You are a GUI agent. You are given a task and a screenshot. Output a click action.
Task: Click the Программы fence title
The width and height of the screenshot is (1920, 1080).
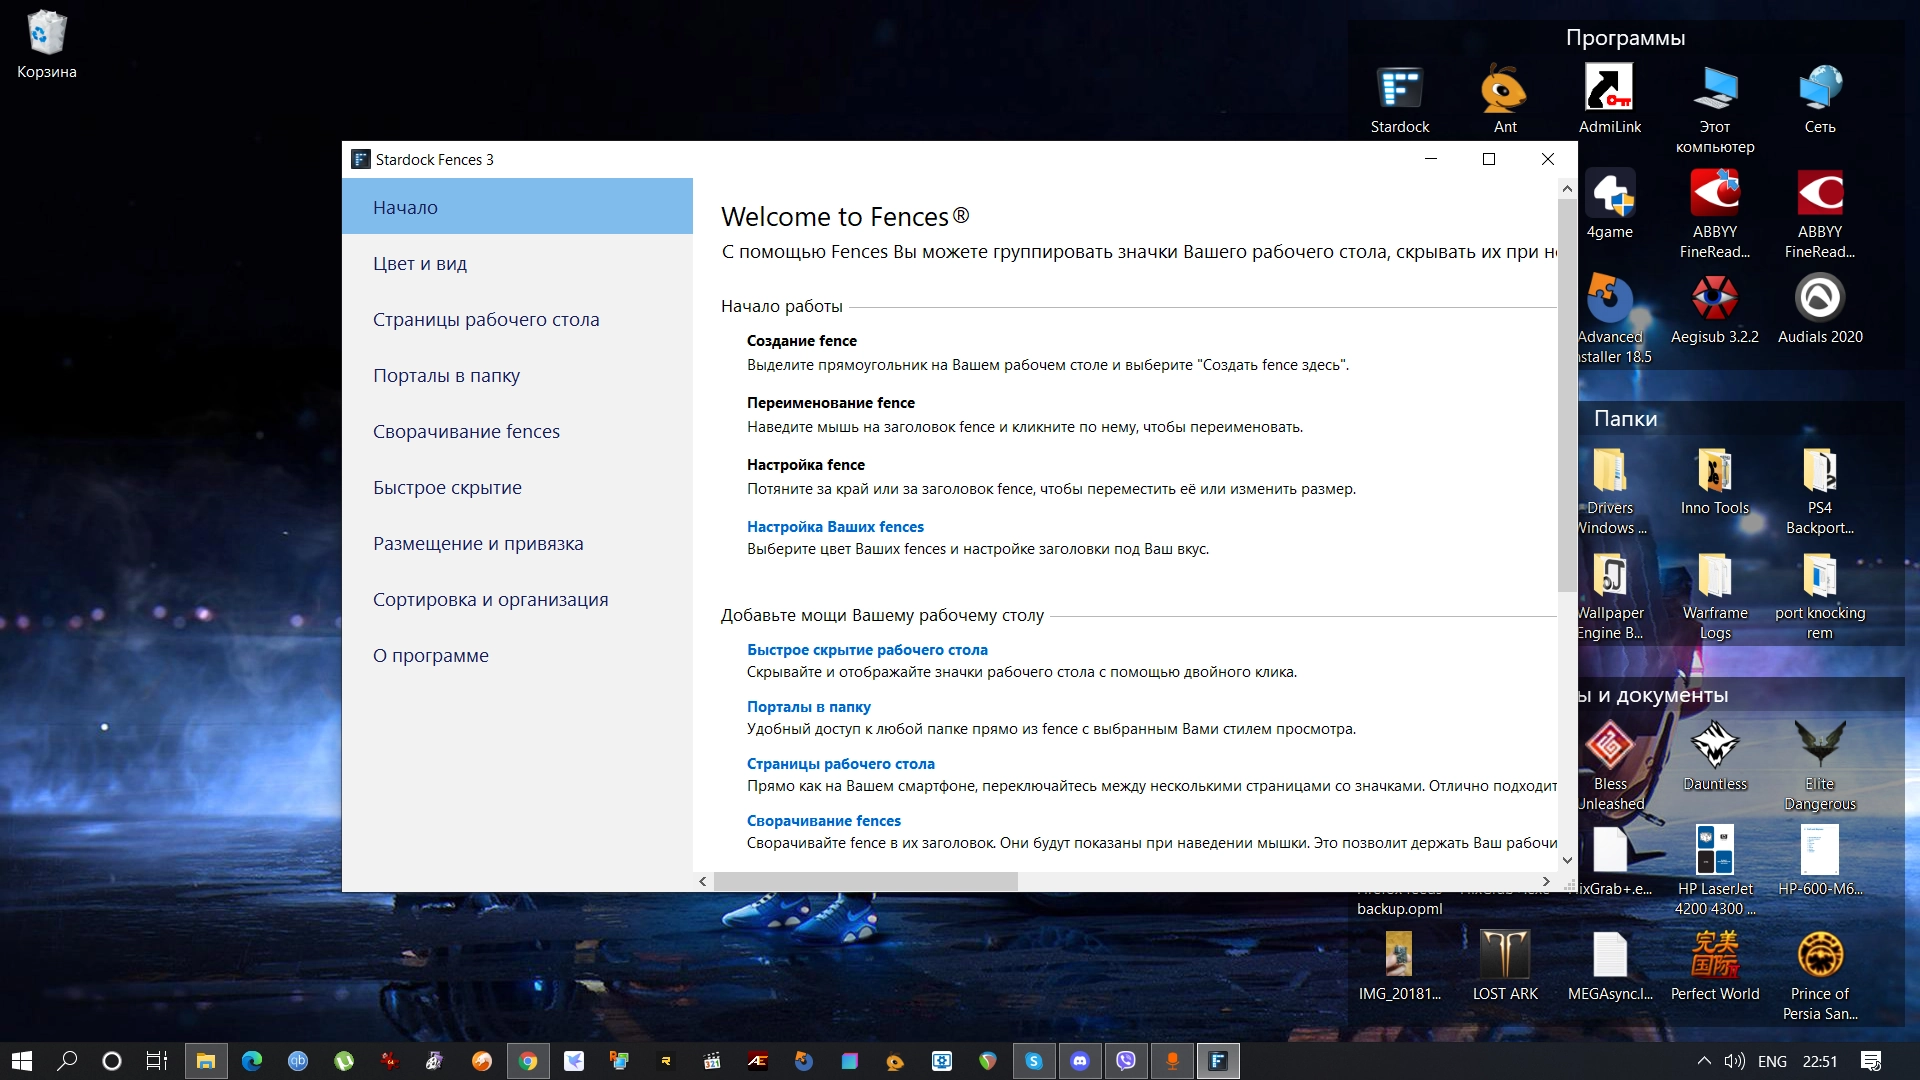(1625, 38)
